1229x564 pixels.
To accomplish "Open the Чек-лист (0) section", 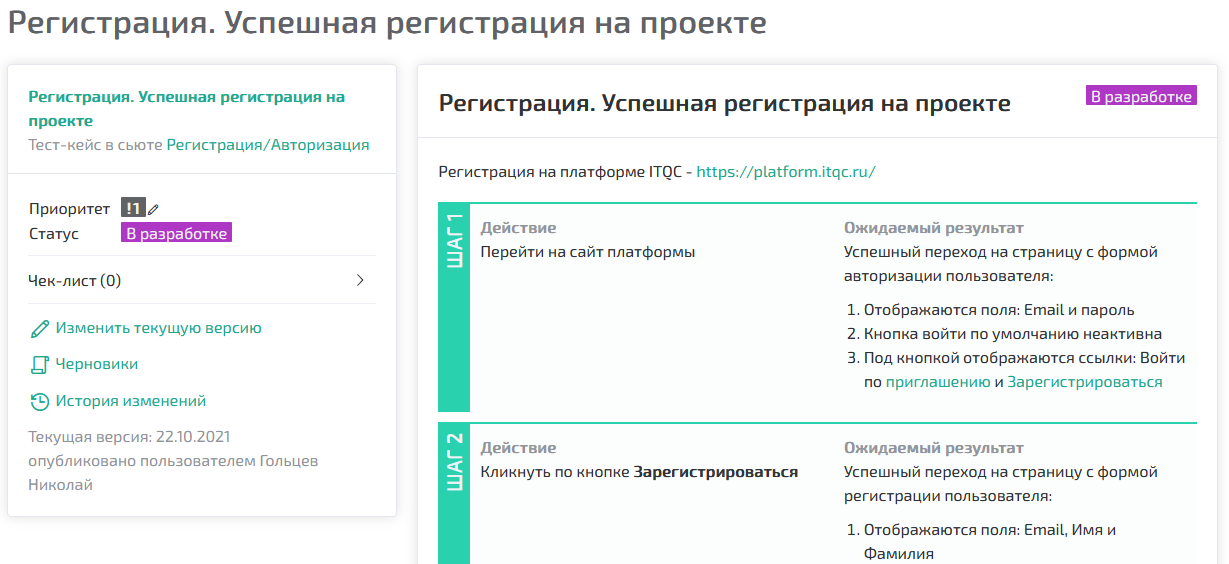I will click(x=75, y=281).
